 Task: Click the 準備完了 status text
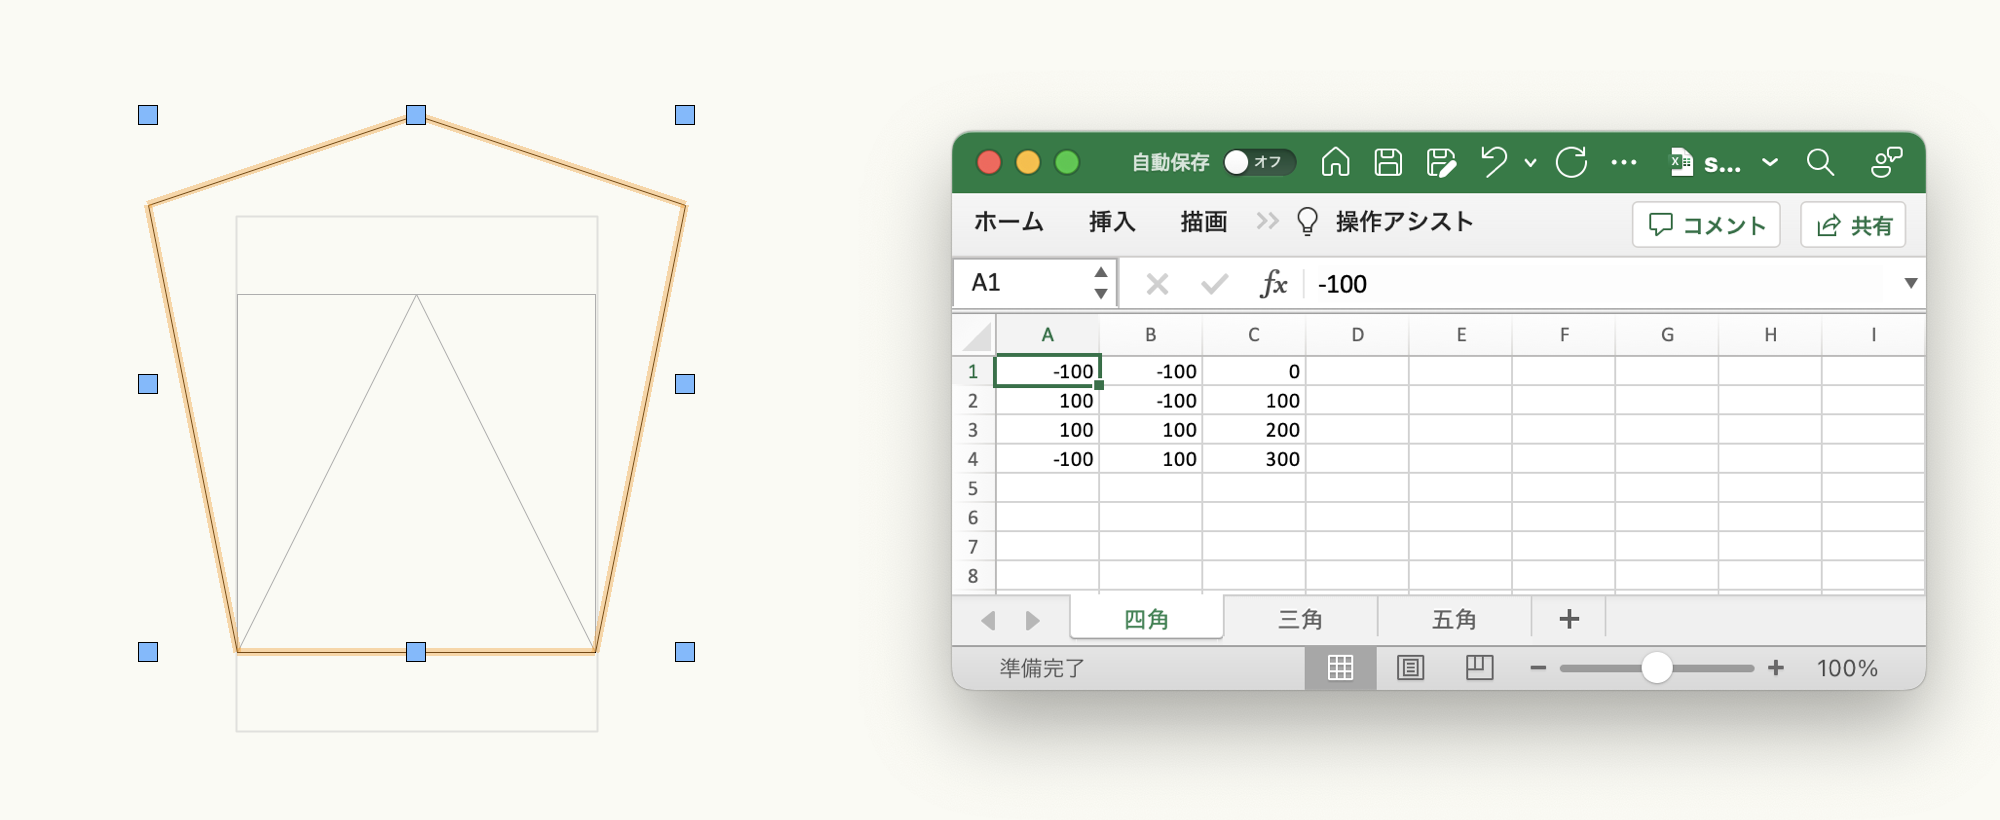click(1042, 668)
